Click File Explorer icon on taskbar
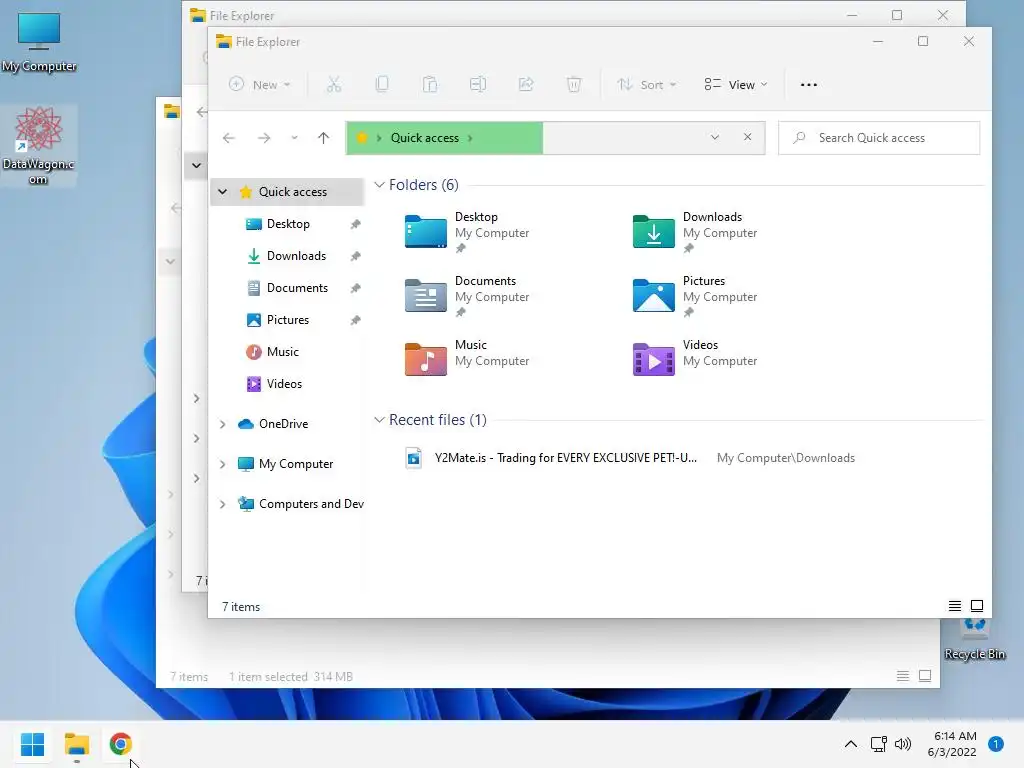The image size is (1024, 768). click(76, 744)
